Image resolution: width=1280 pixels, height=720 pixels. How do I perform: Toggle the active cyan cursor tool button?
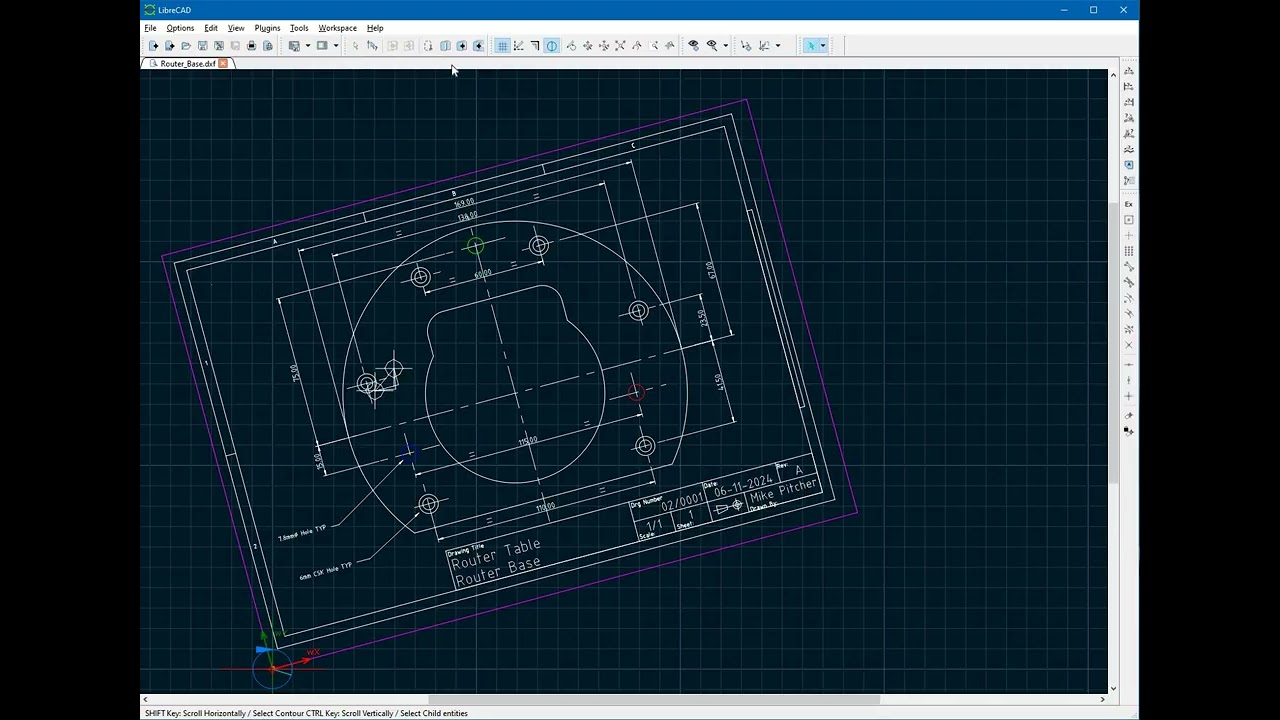point(811,45)
